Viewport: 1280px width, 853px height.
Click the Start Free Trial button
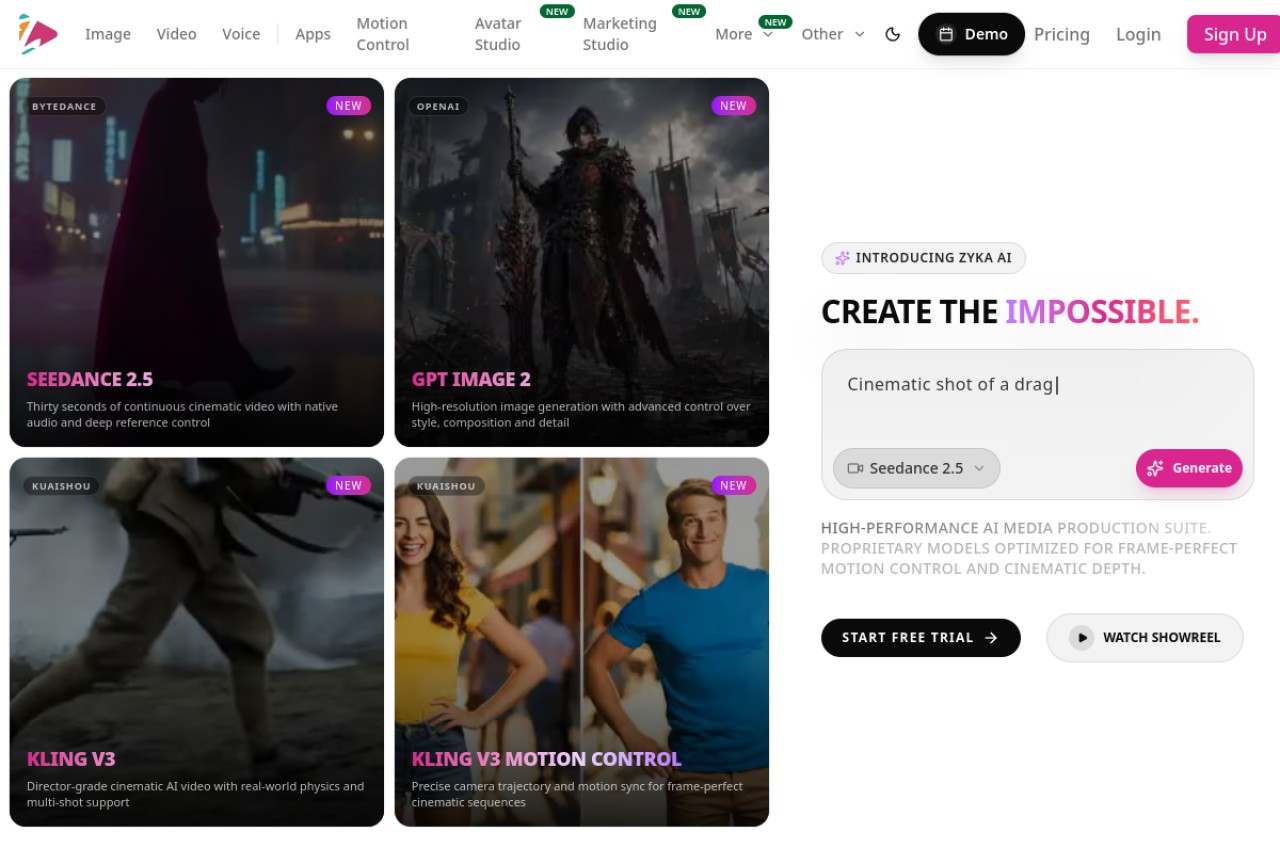point(920,637)
